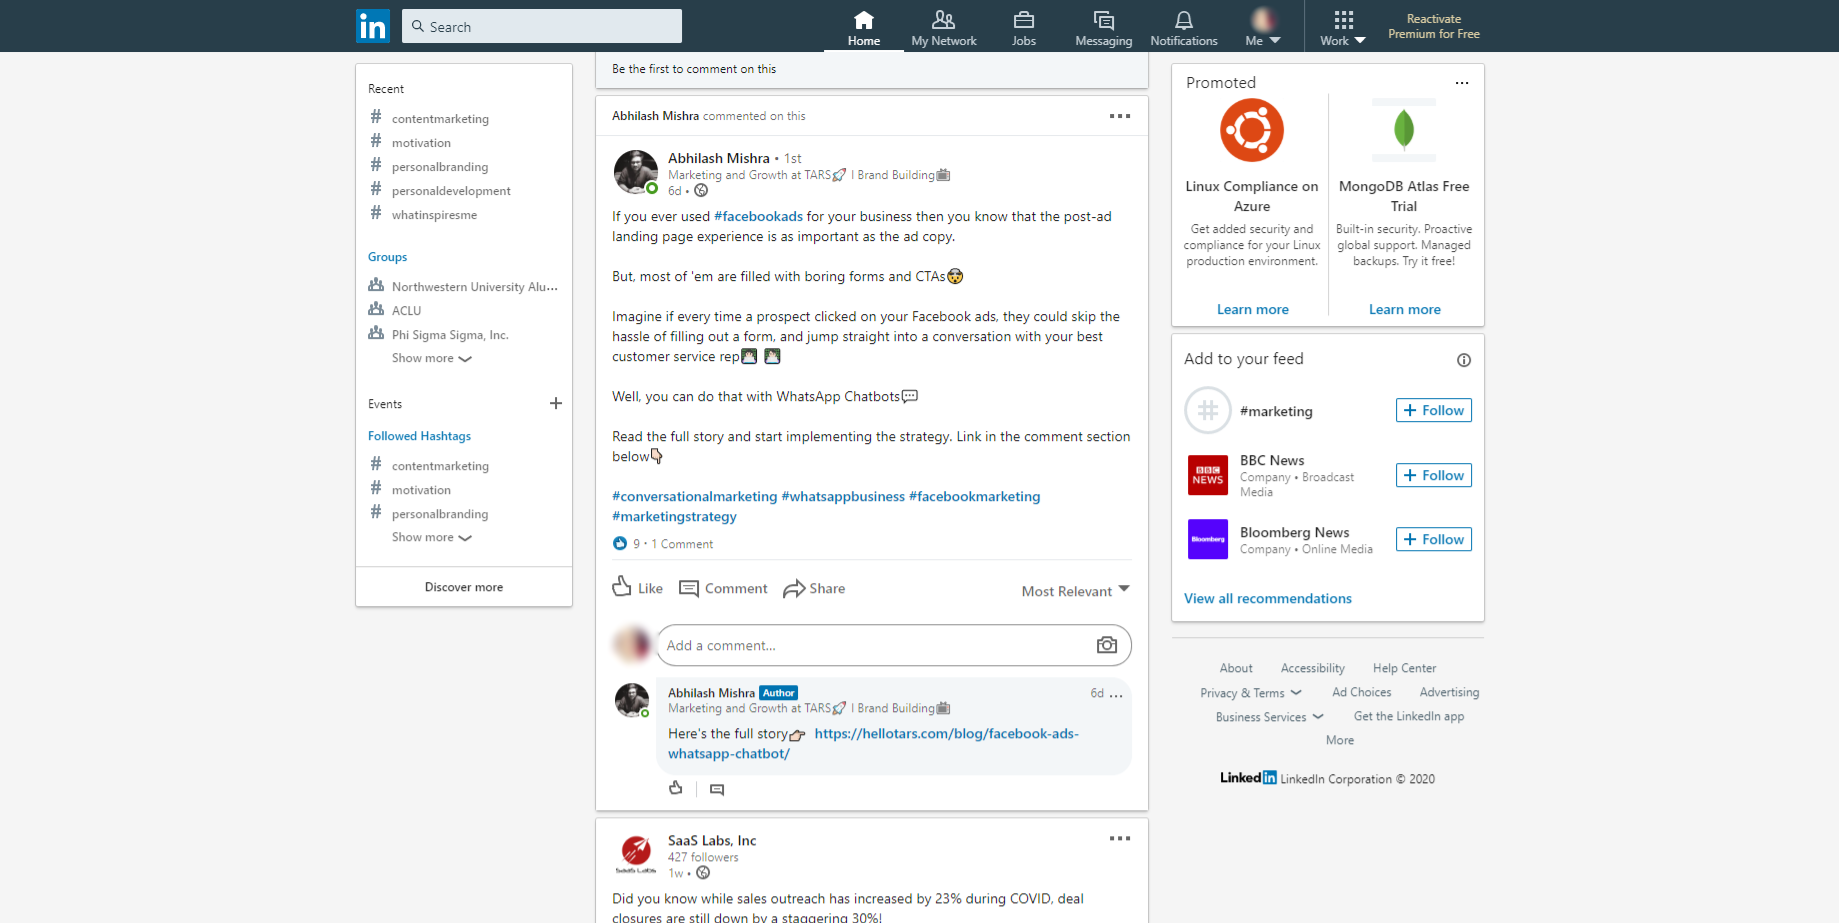Image resolution: width=1839 pixels, height=923 pixels.
Task: Click Reactivate Premium for Free
Action: 1434,26
